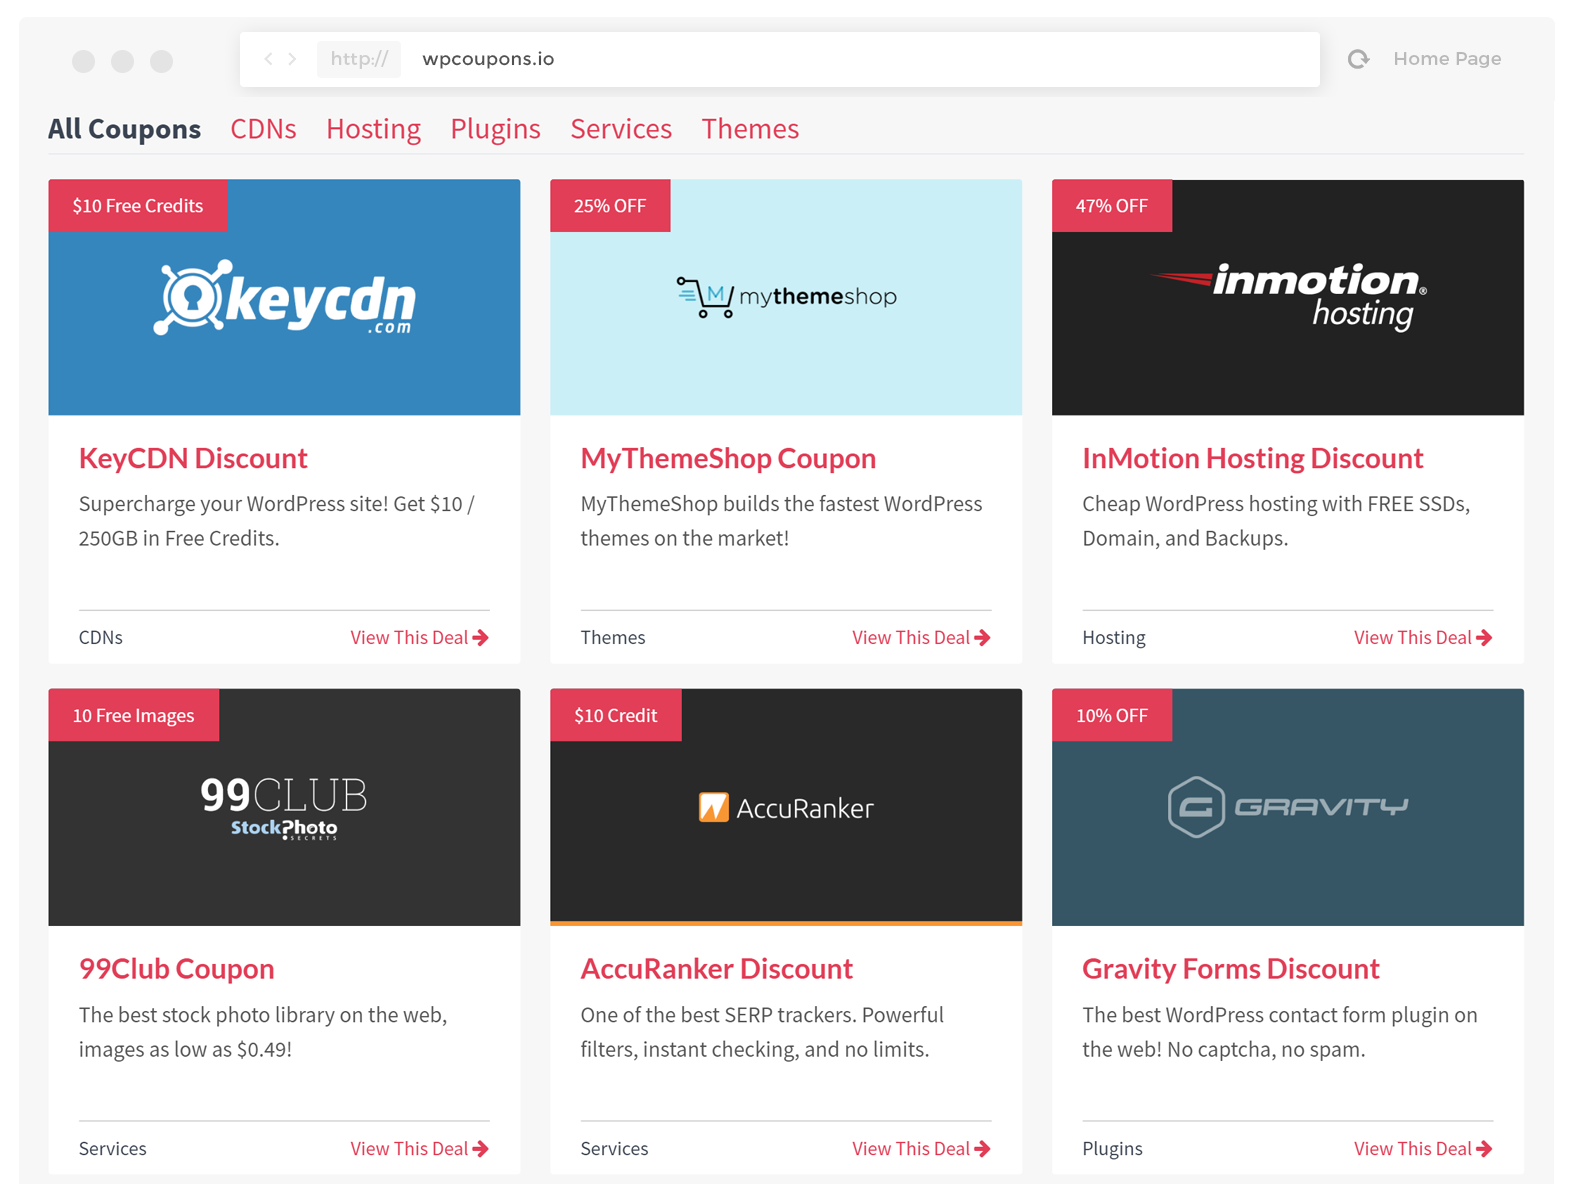Click the Plugins category under Gravity Forms

[1112, 1149]
